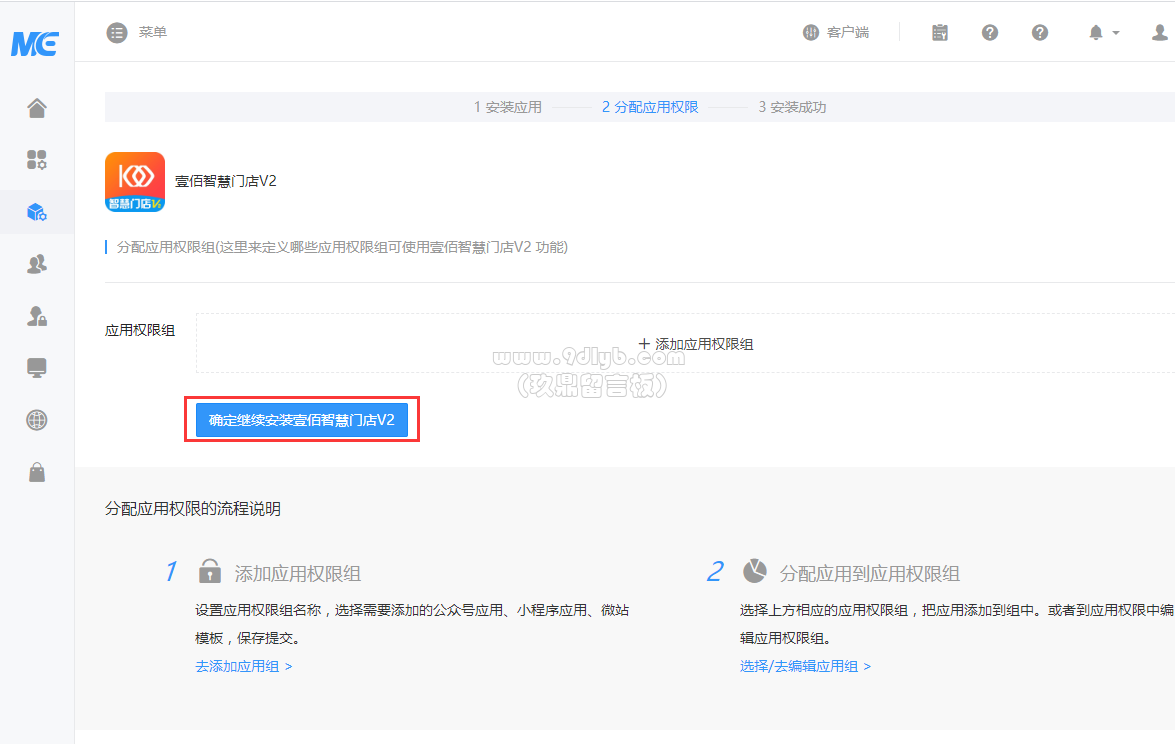Click the 应用权限组 field label
The image size is (1175, 744).
coord(140,330)
